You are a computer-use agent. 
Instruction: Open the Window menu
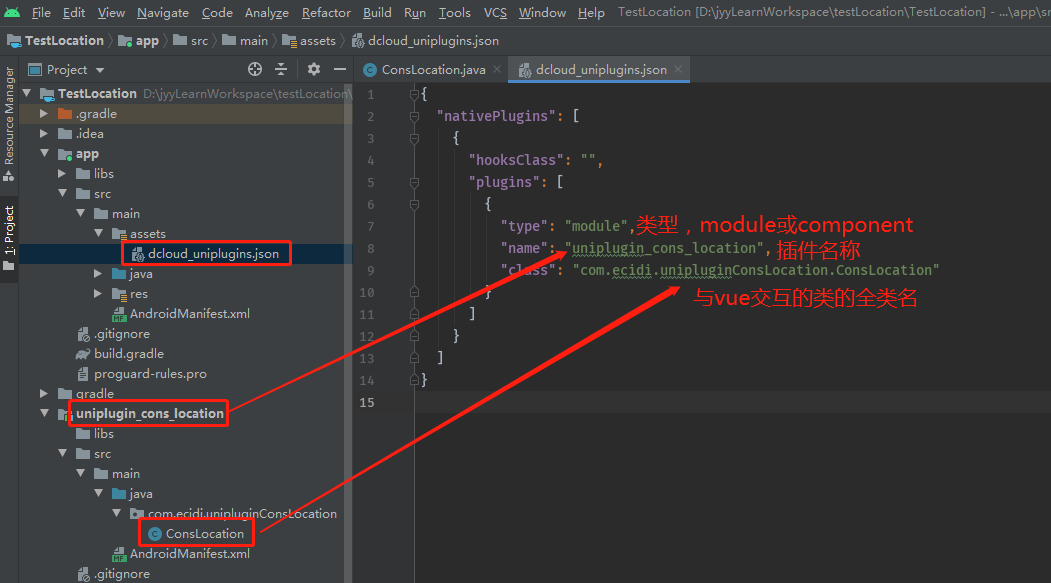pyautogui.click(x=542, y=13)
